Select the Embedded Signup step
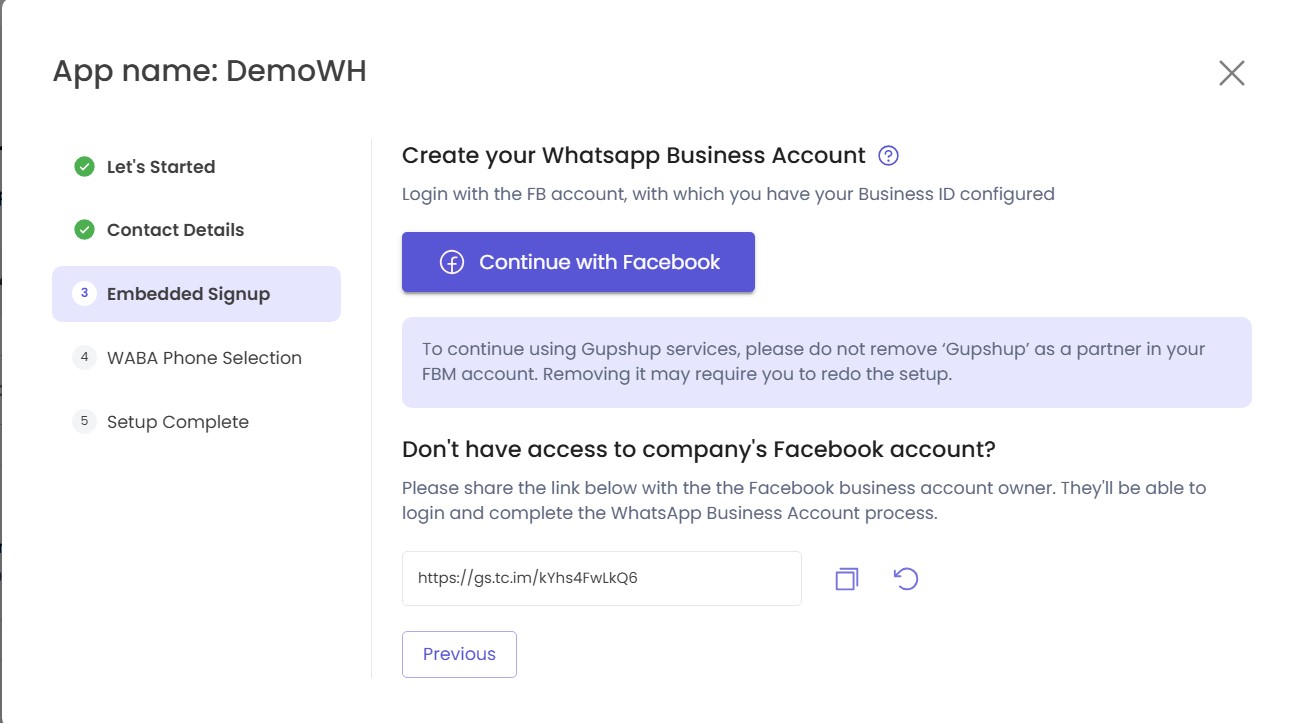Screen dimensions: 1290x723 (x=188, y=294)
